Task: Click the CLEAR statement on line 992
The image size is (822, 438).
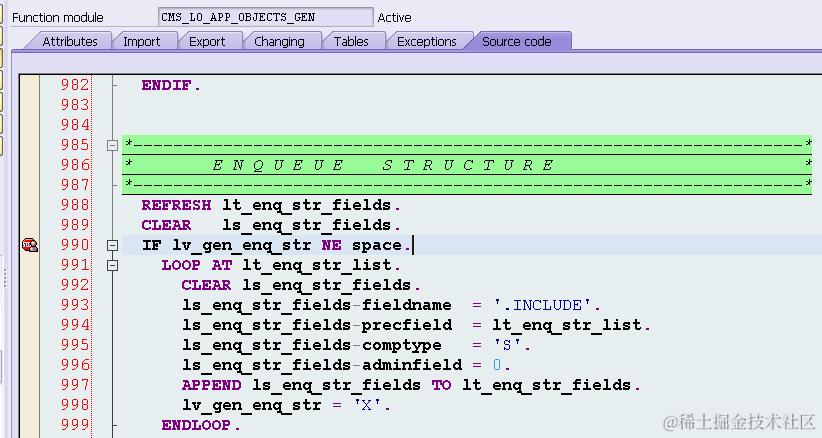Action: point(301,285)
